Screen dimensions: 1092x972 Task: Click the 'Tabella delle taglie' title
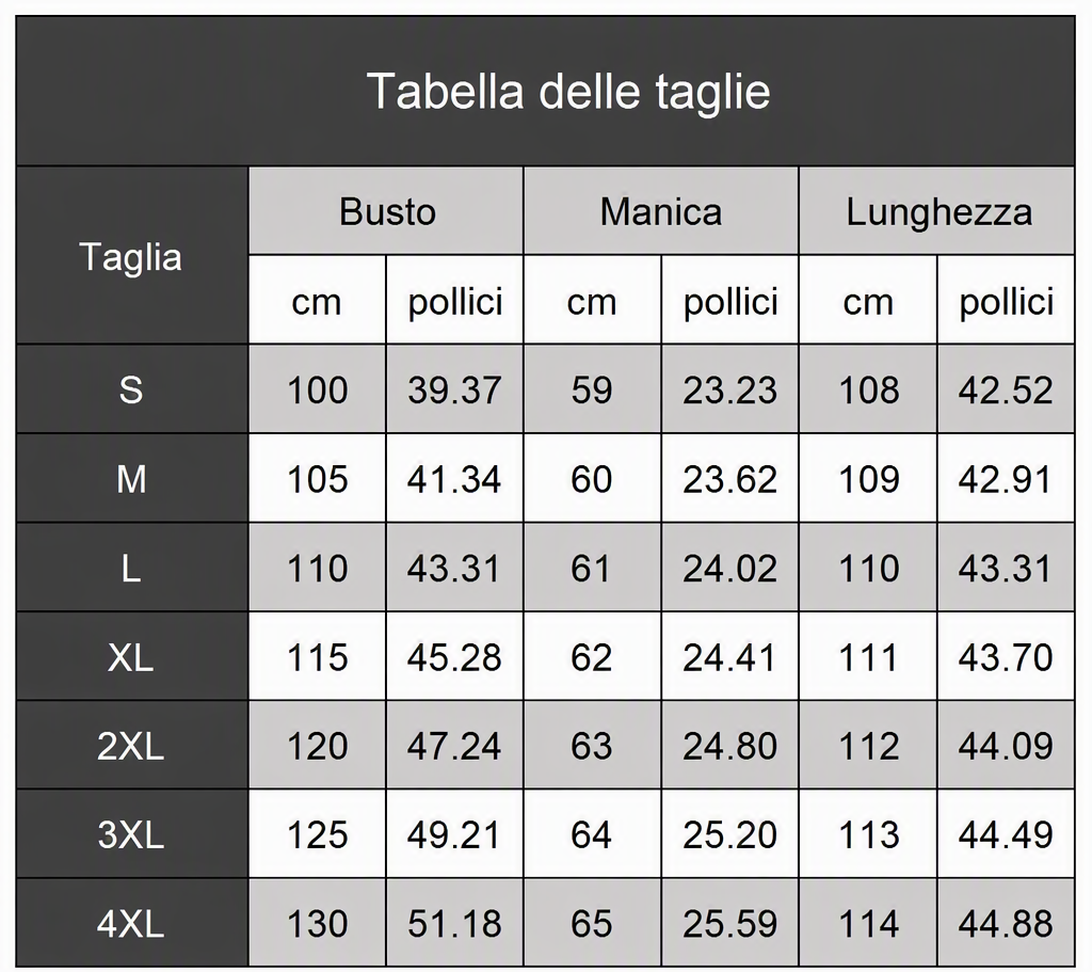click(568, 91)
